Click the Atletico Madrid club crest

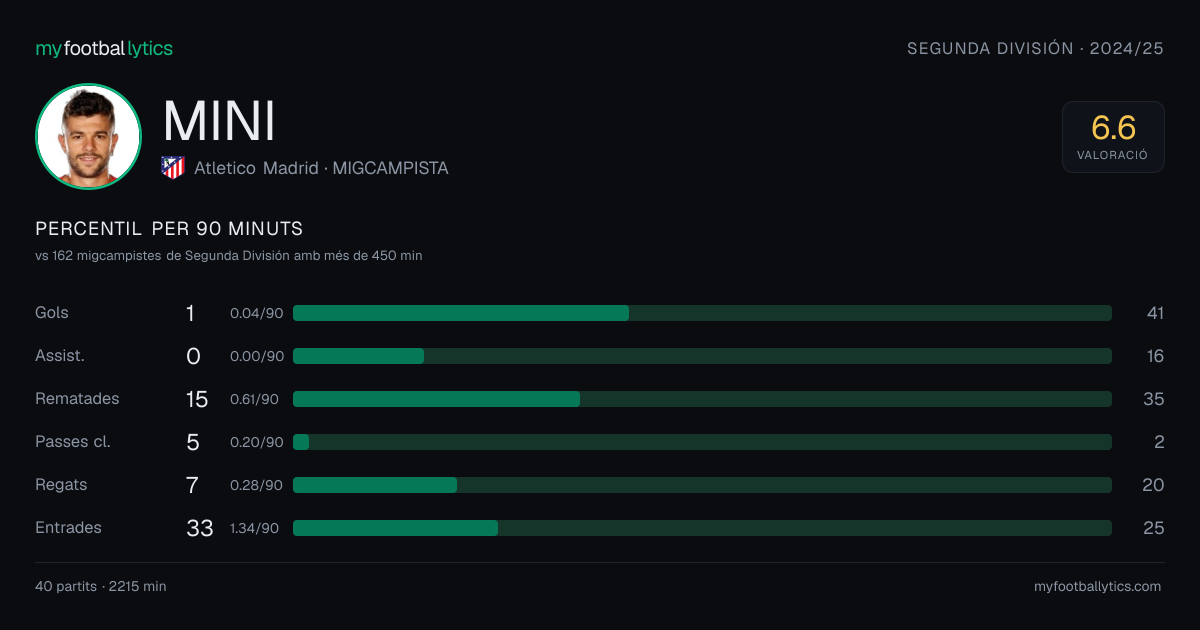pos(173,168)
